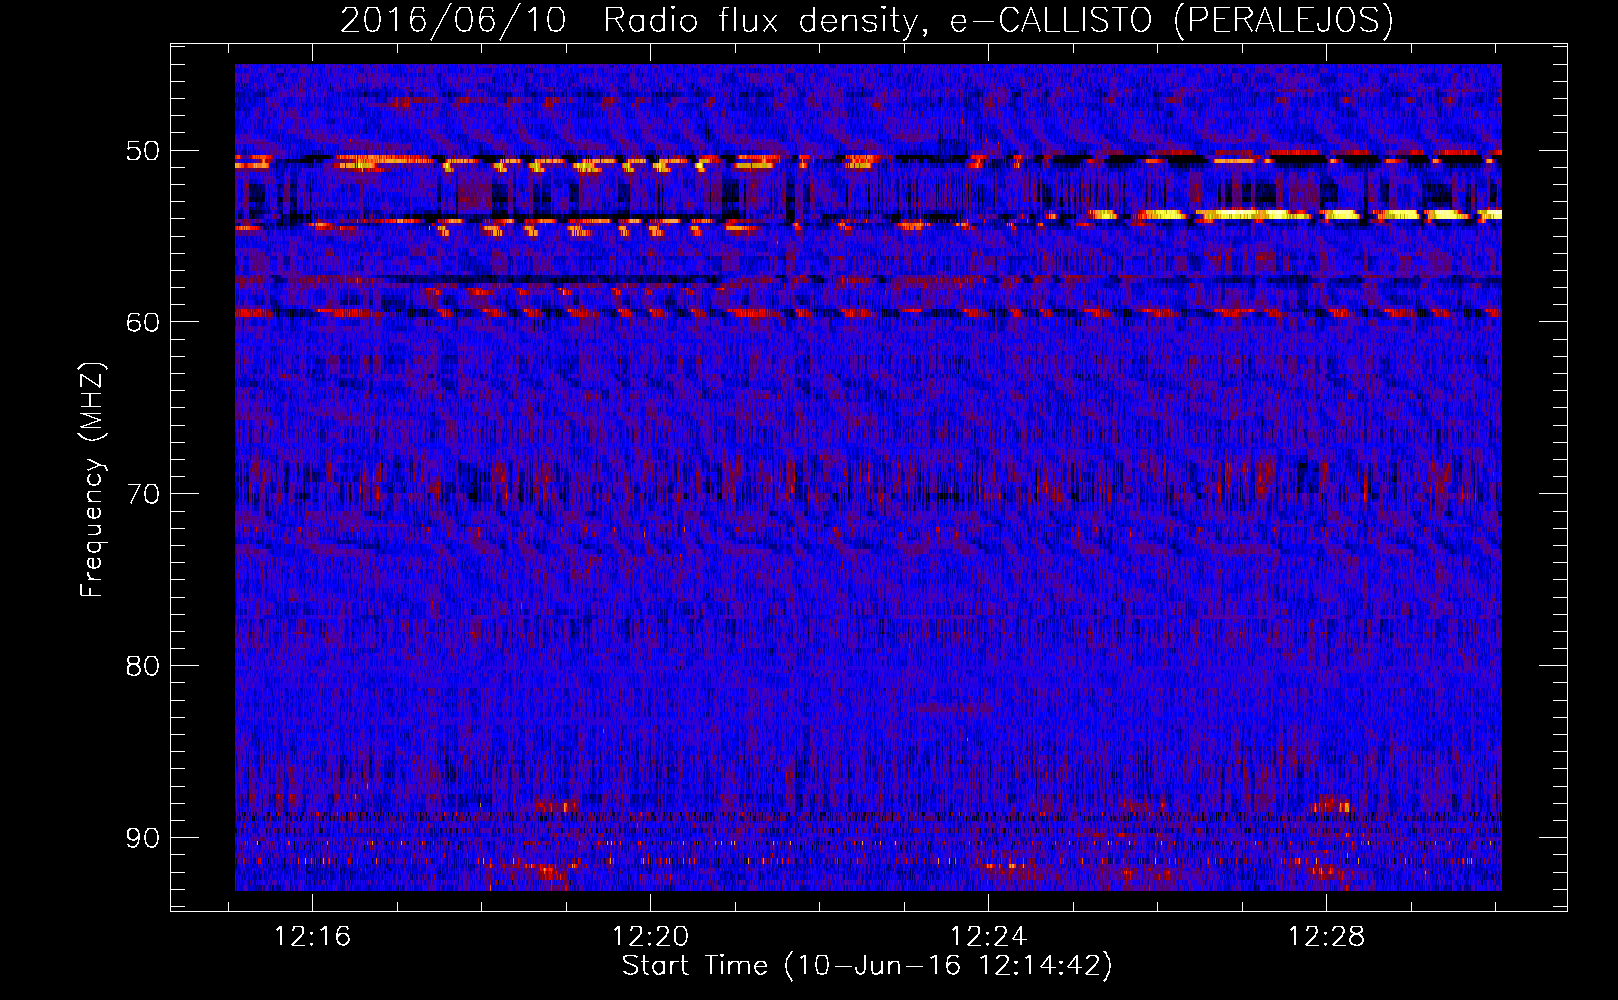Click the 90 frequency tick label

pos(143,837)
